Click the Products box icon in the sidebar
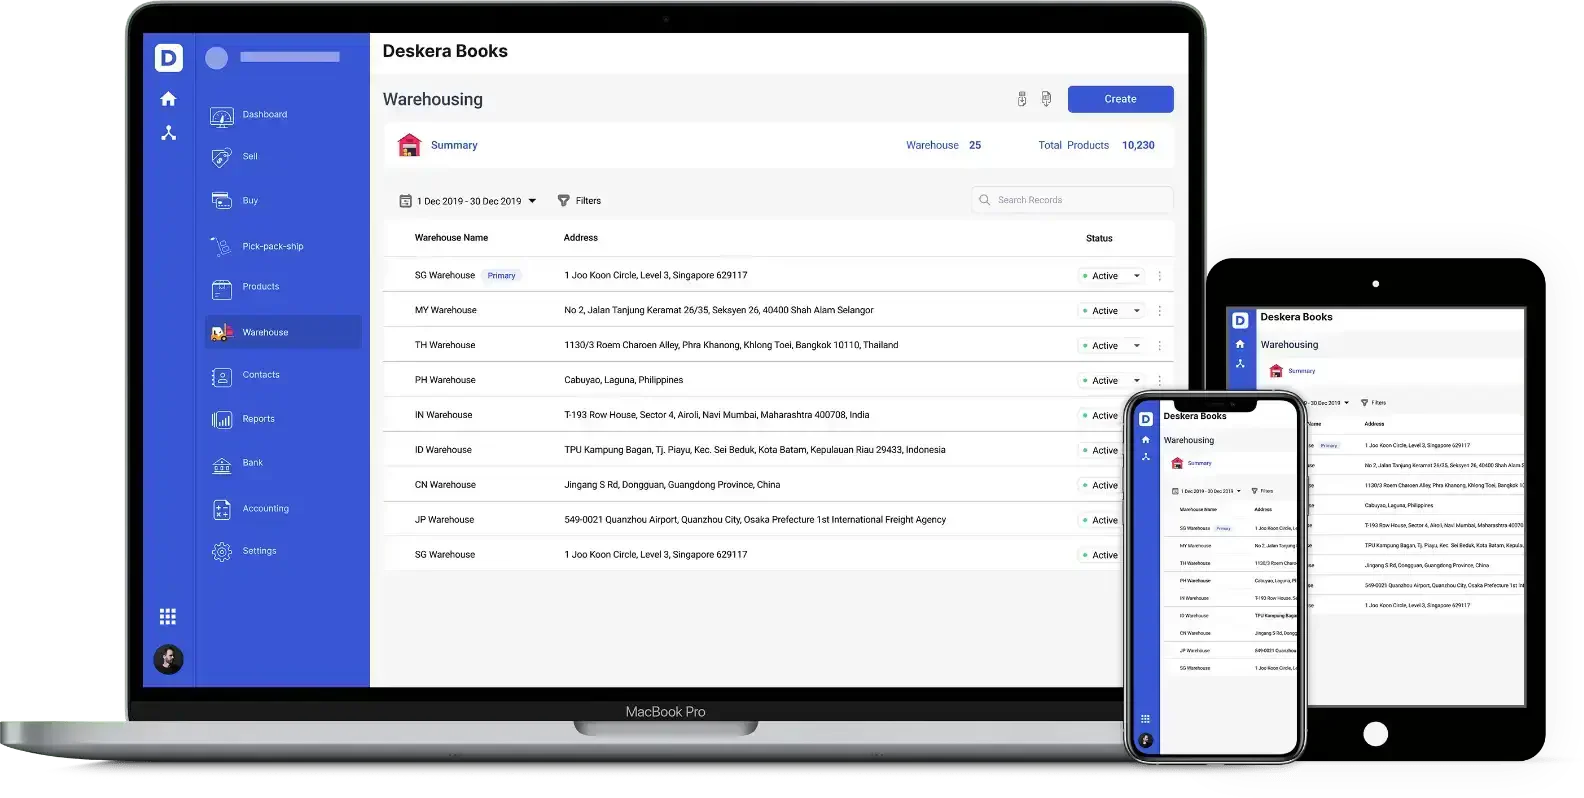 [222, 289]
